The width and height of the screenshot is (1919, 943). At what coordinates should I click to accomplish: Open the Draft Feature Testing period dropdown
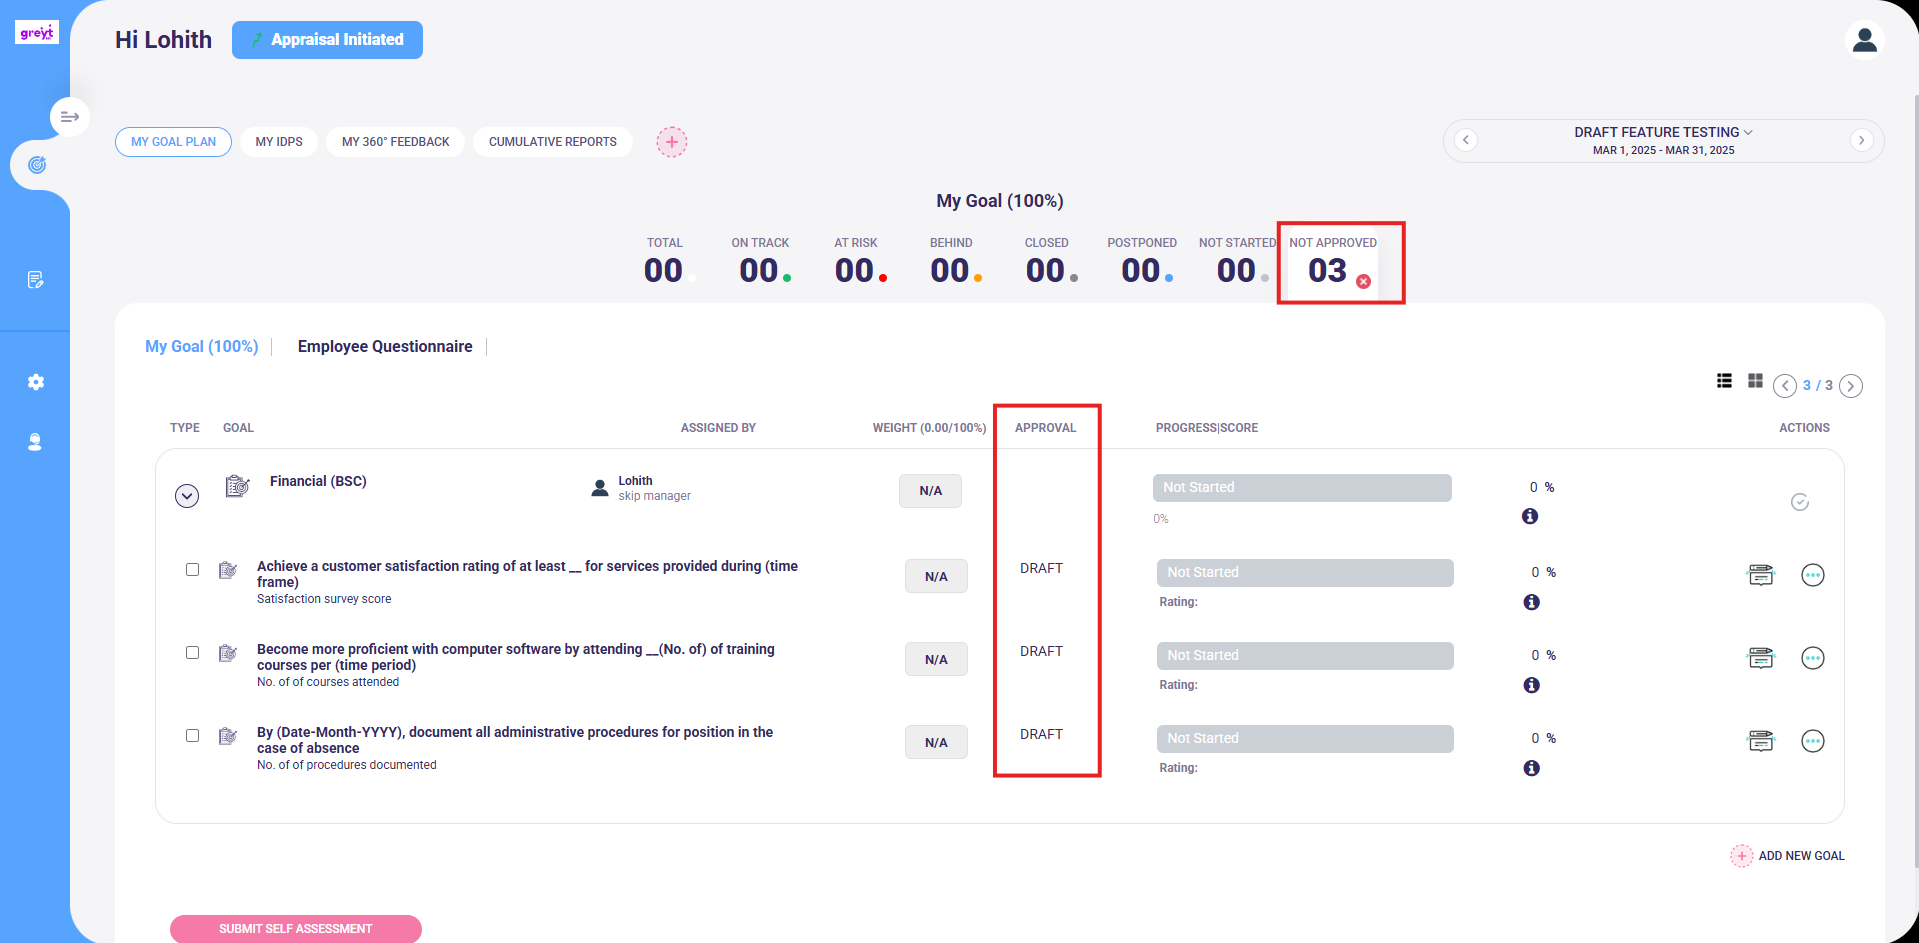pyautogui.click(x=1663, y=132)
